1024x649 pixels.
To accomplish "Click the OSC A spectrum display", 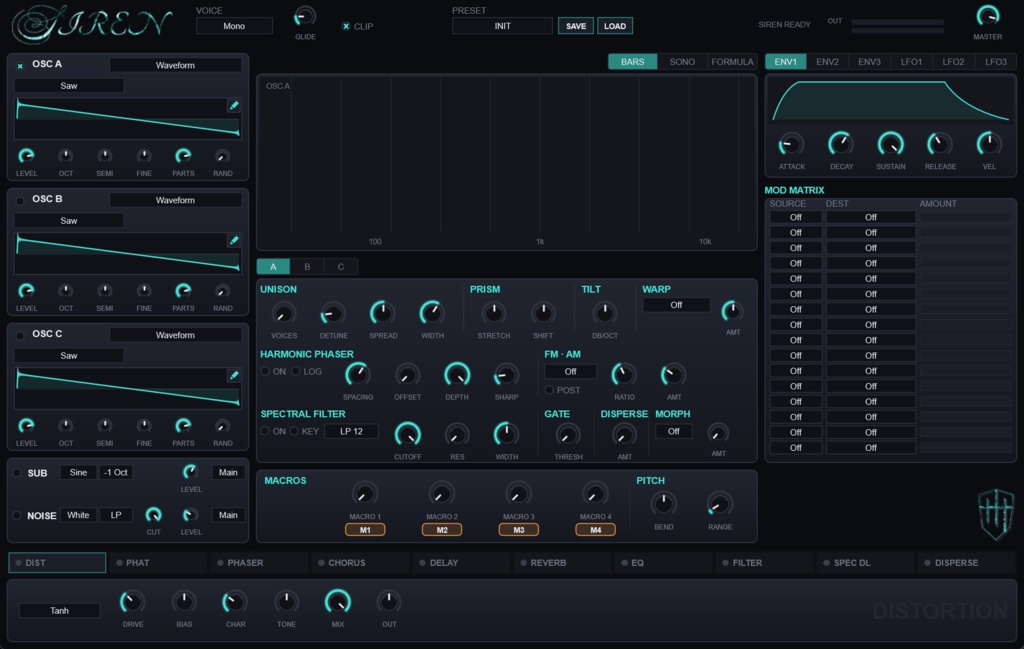I will click(506, 163).
